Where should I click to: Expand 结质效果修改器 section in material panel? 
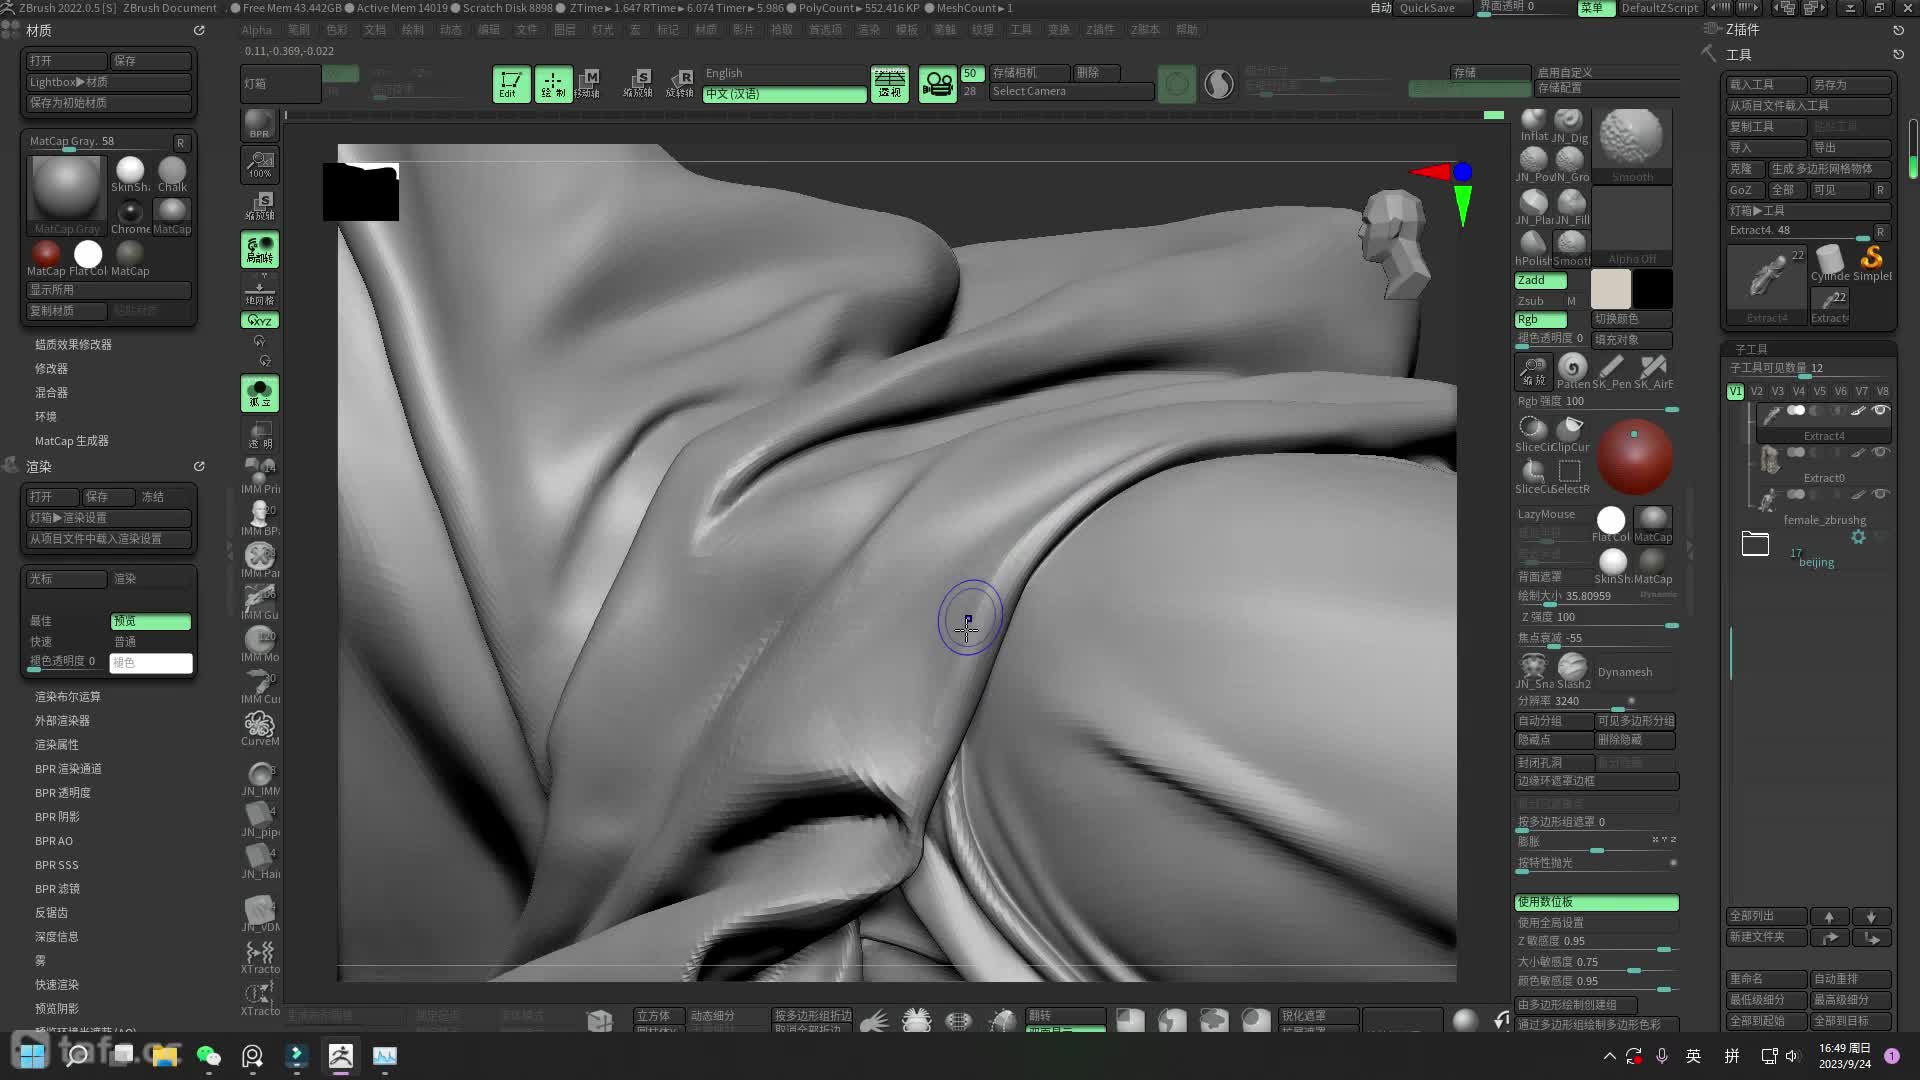pyautogui.click(x=73, y=345)
